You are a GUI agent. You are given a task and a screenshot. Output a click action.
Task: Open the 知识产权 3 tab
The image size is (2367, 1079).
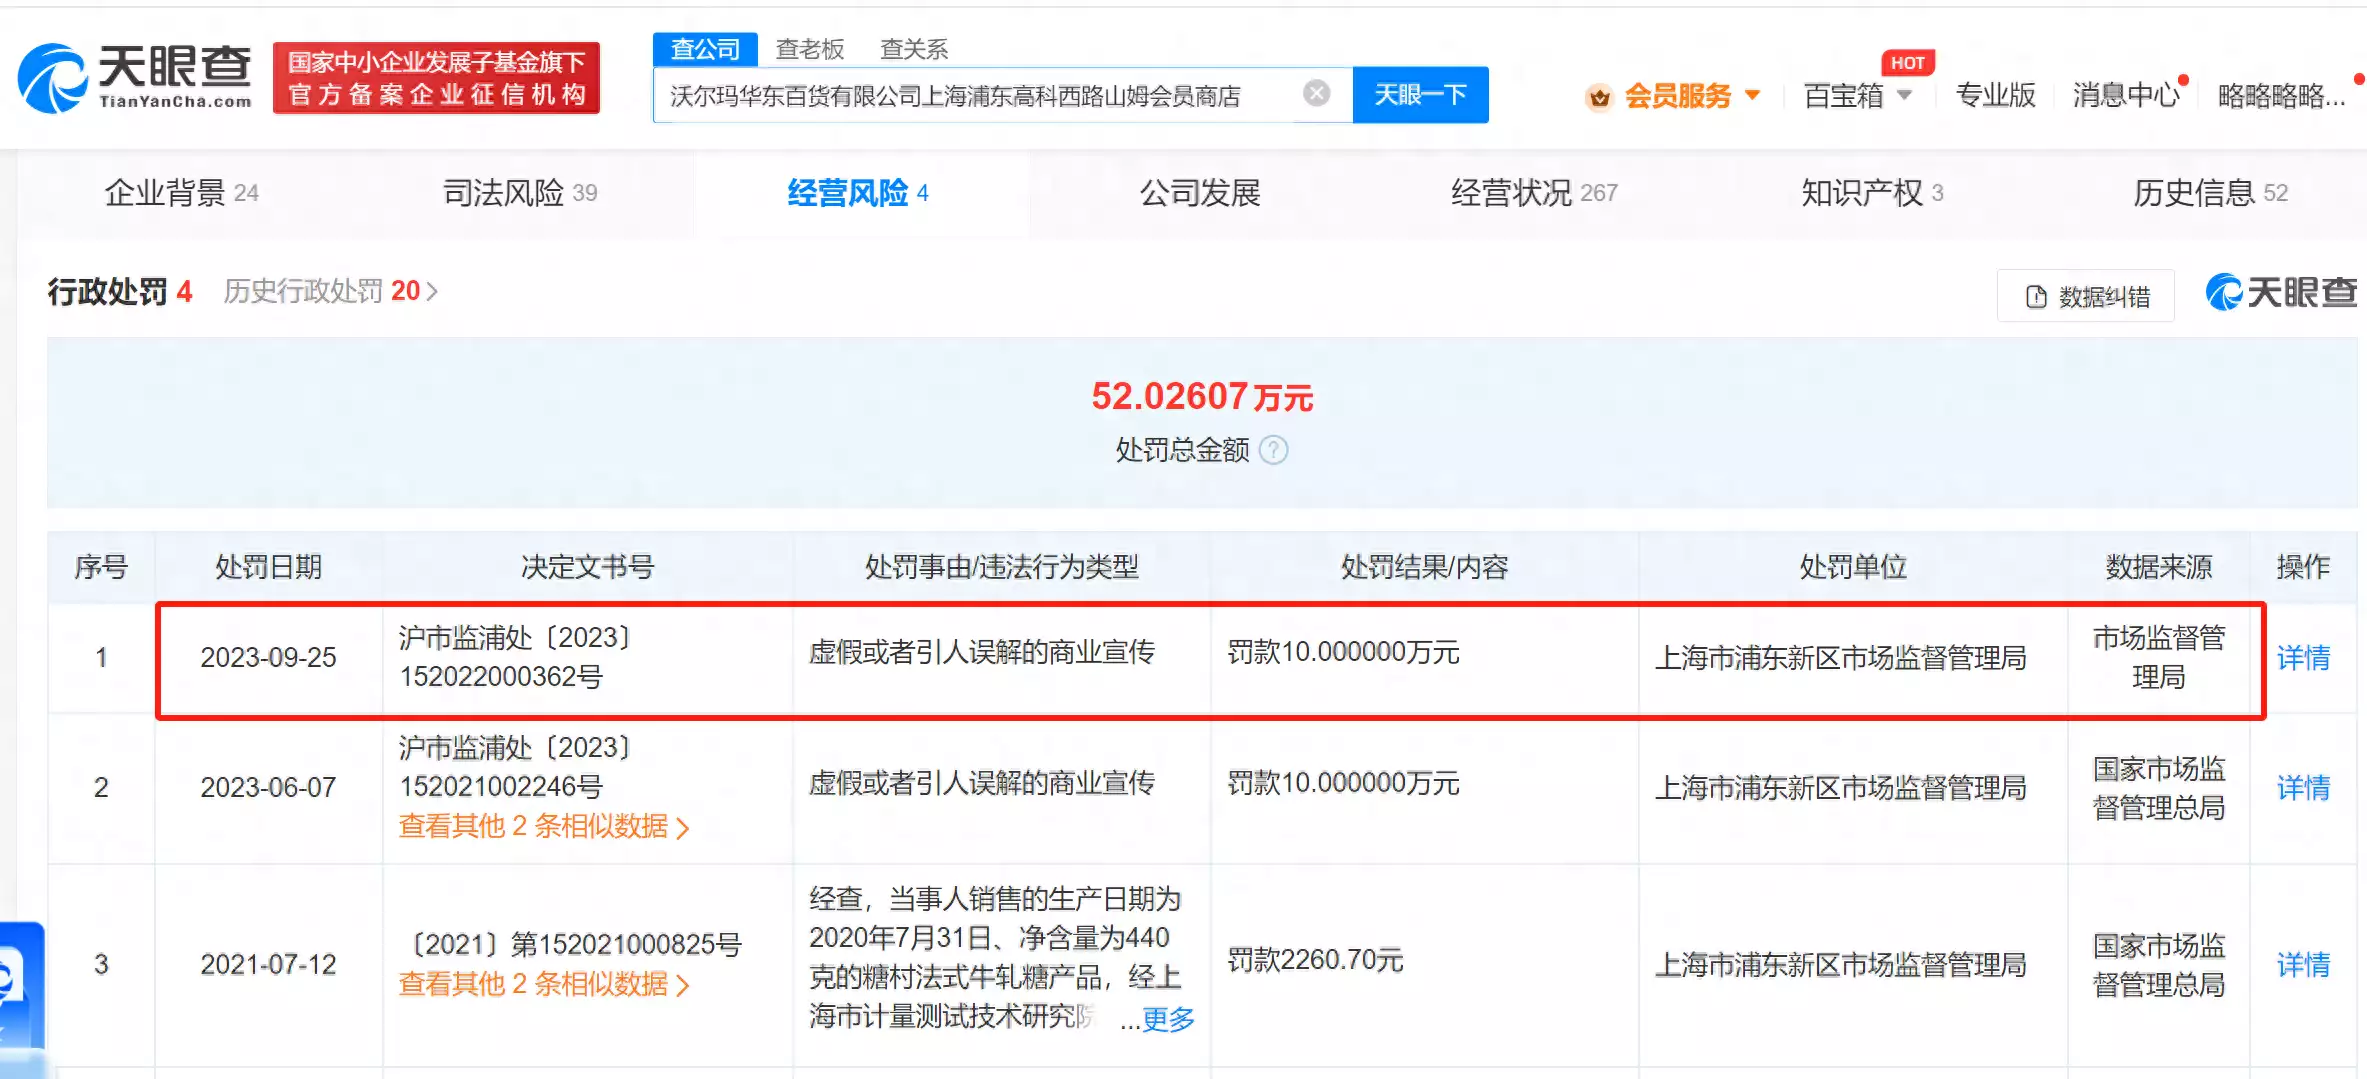pyautogui.click(x=1872, y=192)
